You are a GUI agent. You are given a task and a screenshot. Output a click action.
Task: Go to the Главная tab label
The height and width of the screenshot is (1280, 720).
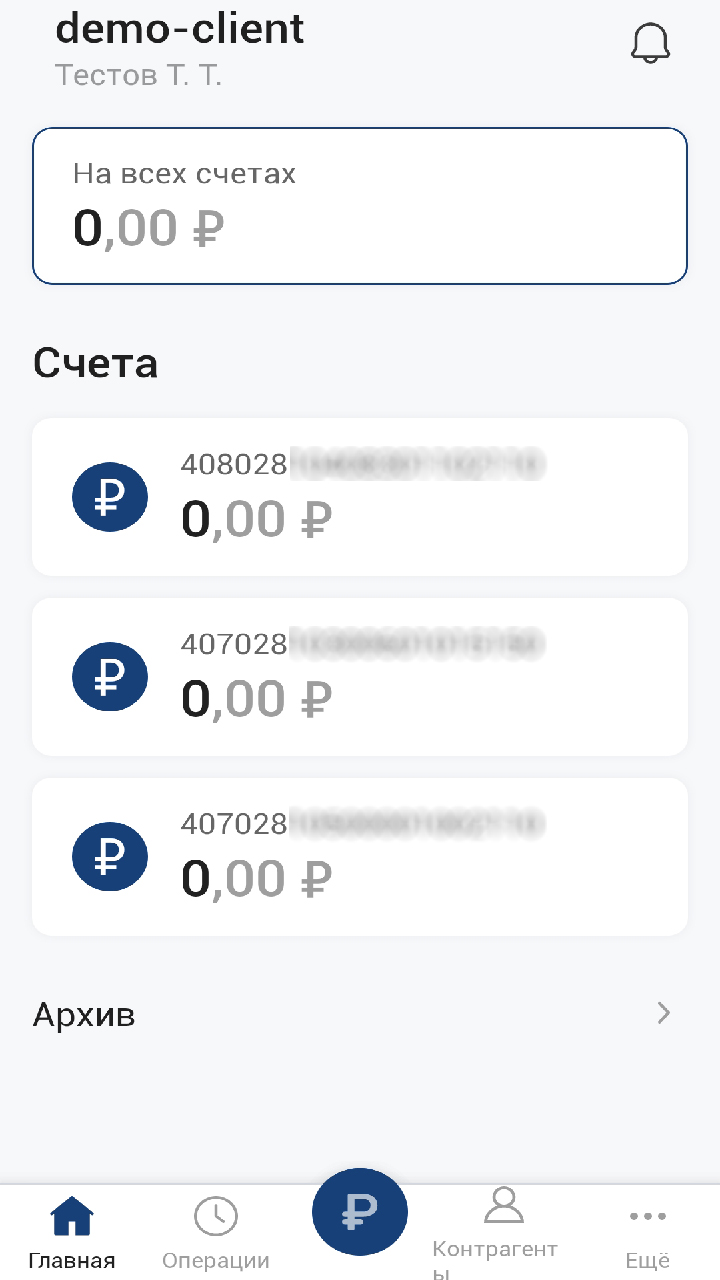[72, 1261]
